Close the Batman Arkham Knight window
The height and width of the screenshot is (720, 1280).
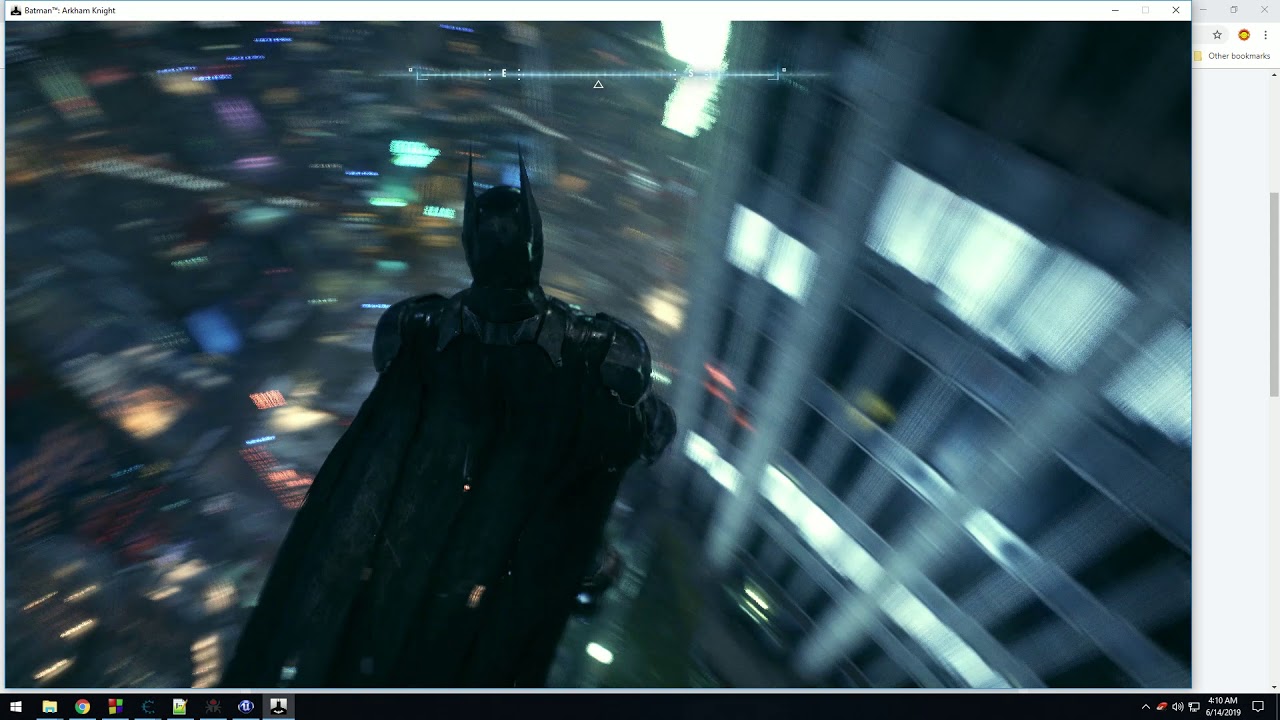[1176, 10]
